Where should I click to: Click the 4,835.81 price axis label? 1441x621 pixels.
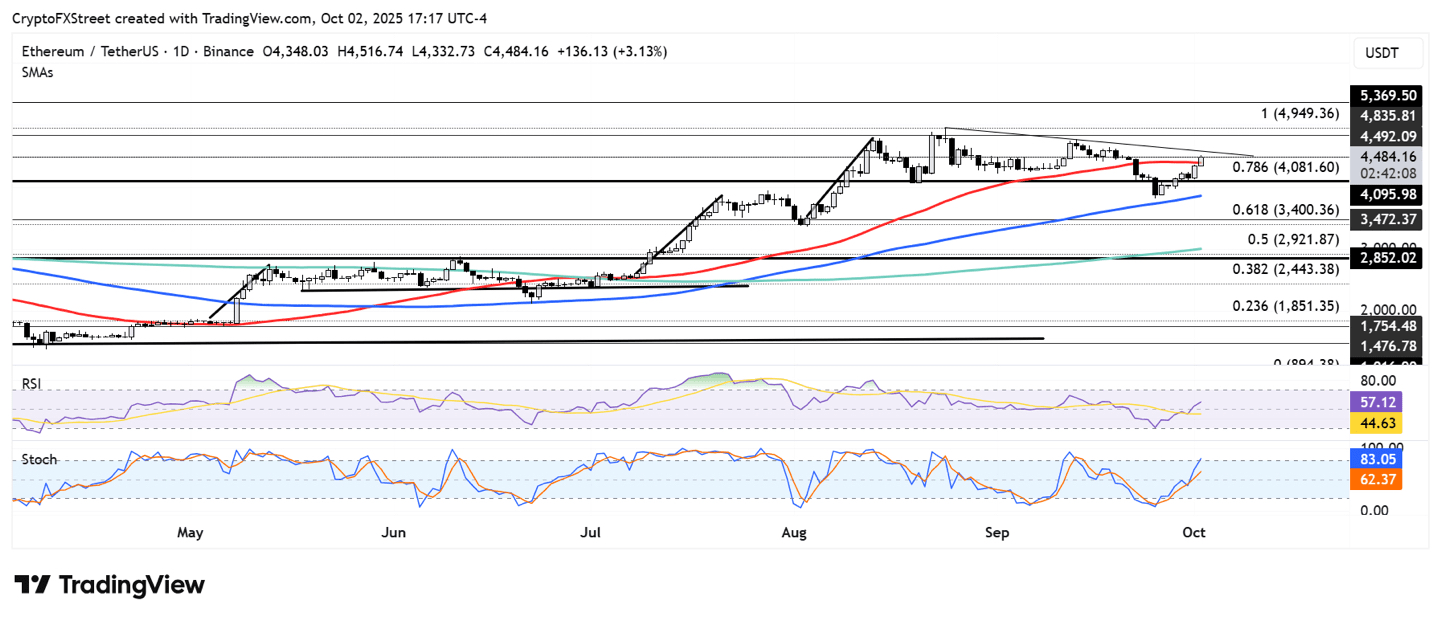click(1384, 115)
